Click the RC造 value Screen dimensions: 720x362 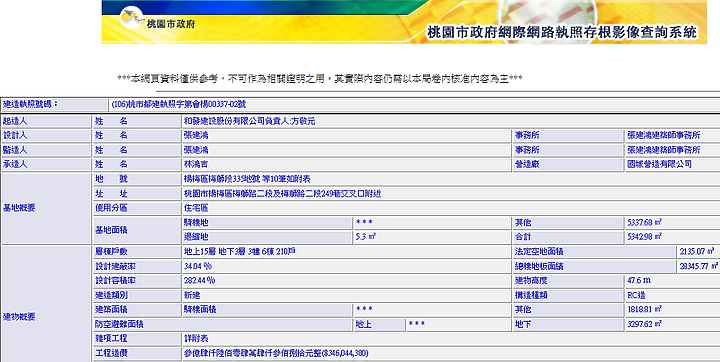coord(636,295)
